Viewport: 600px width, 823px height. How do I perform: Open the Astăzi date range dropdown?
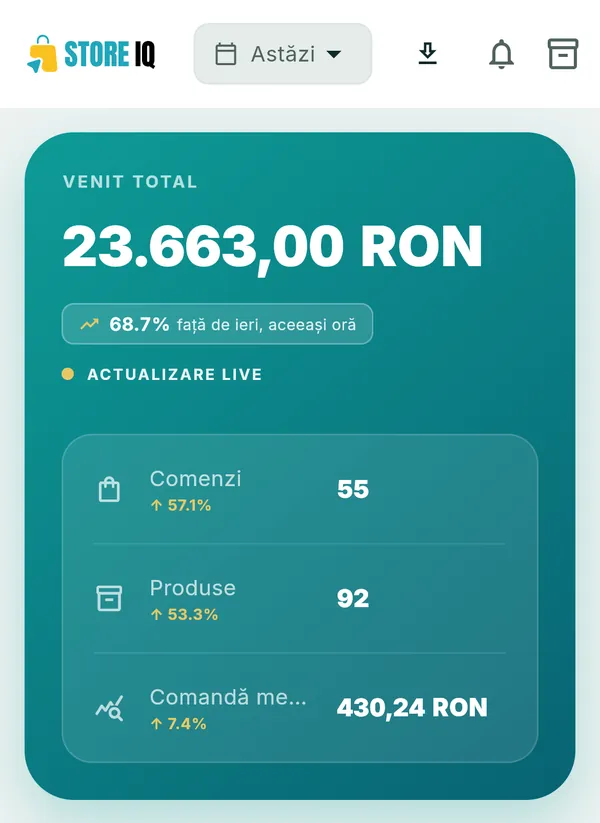pos(283,54)
